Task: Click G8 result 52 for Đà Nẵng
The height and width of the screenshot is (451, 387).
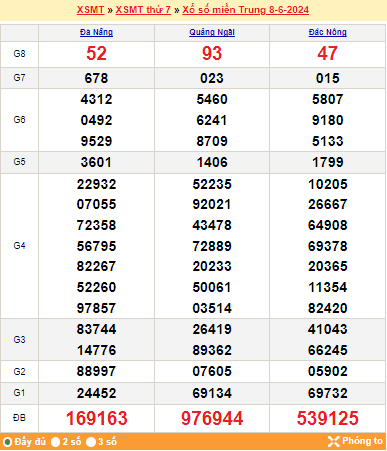Action: tap(96, 53)
